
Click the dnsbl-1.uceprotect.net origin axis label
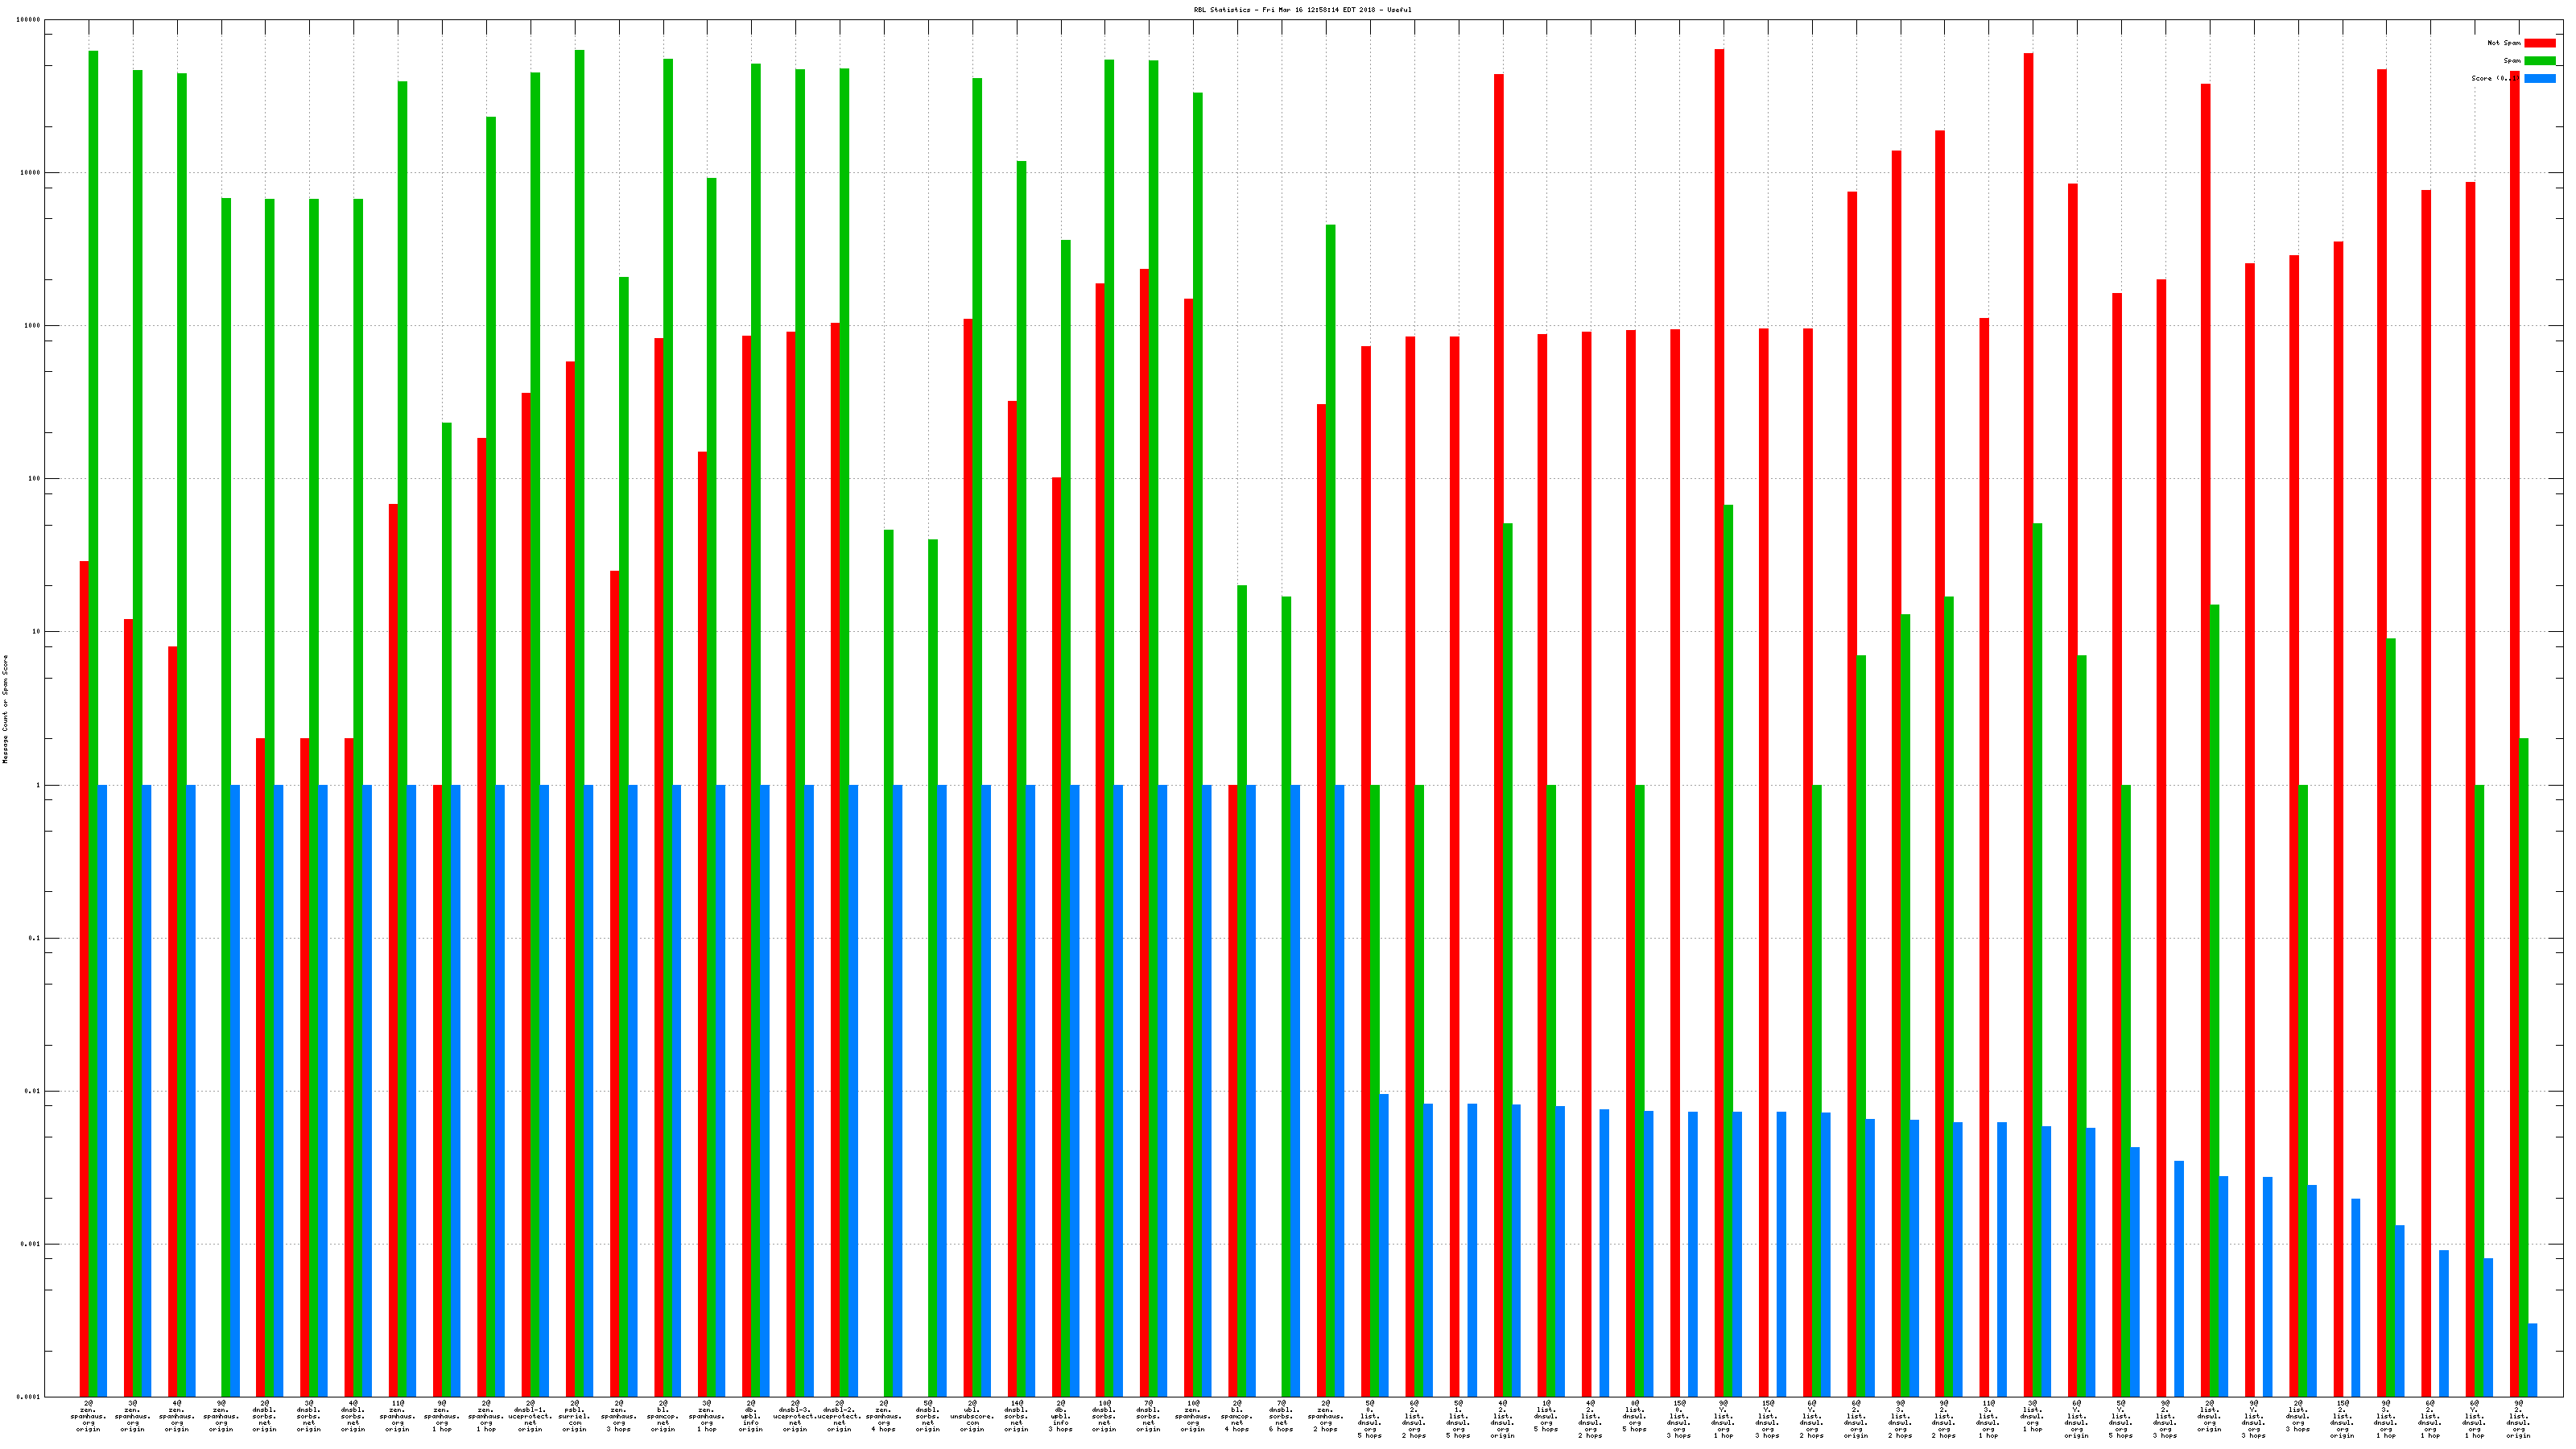pos(530,1417)
